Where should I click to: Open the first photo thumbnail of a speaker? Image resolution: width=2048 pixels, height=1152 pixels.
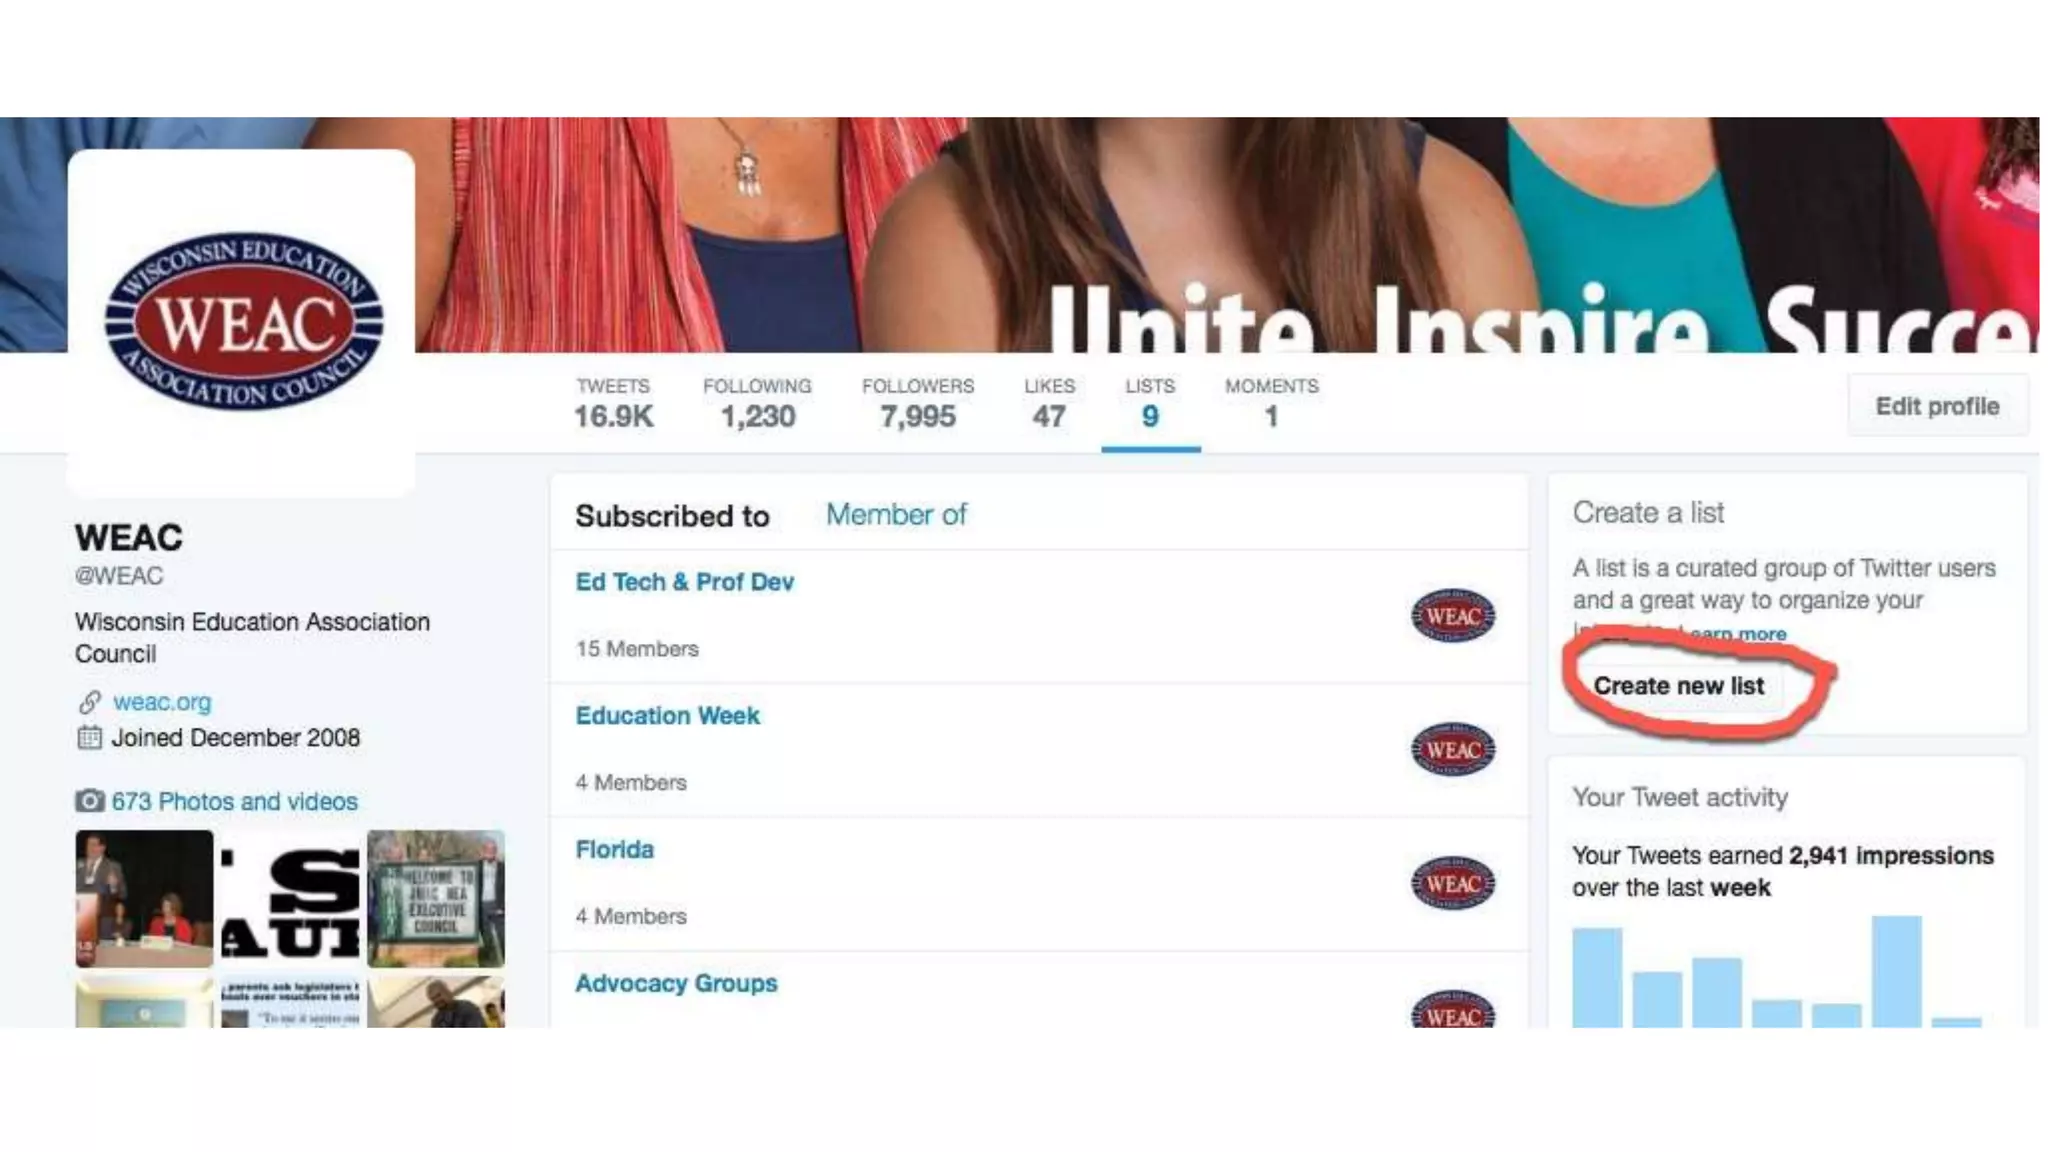144,898
